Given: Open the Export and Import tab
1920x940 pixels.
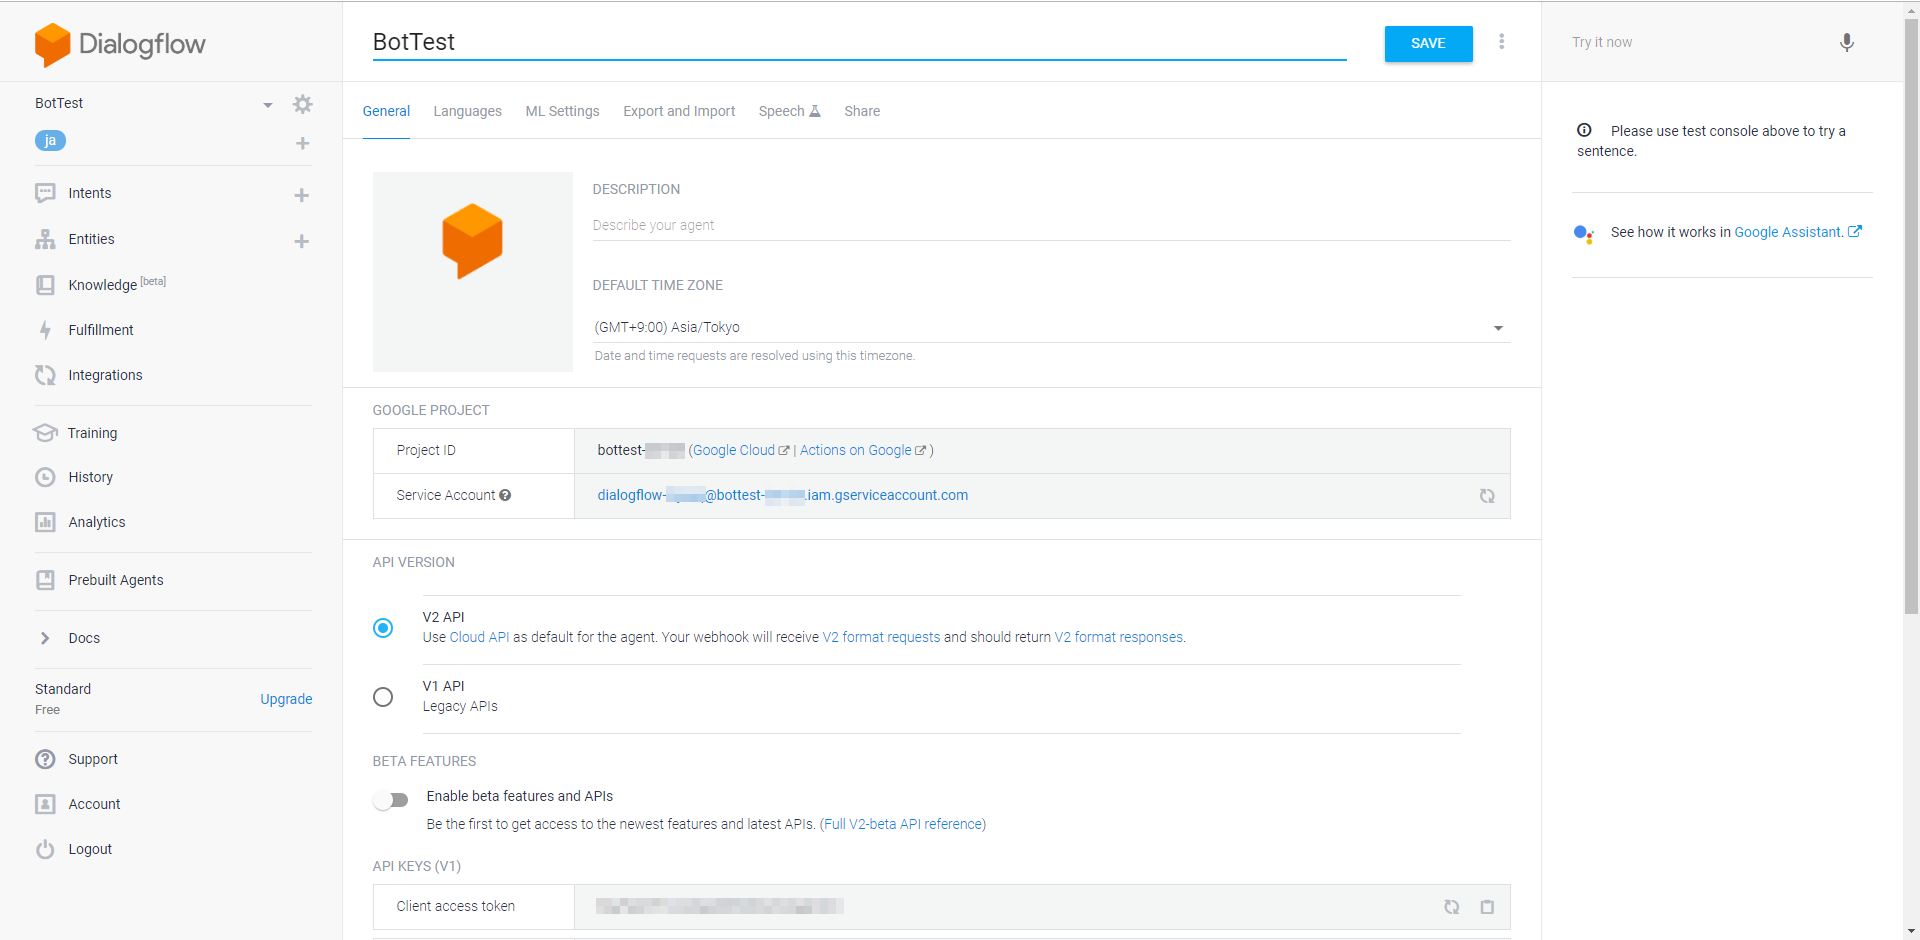Looking at the screenshot, I should pos(678,111).
